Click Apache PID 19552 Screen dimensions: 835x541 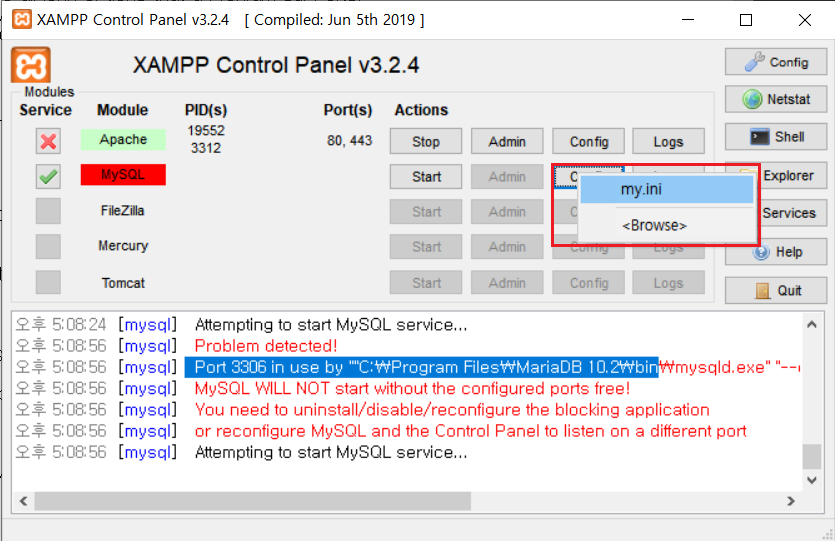(x=206, y=130)
